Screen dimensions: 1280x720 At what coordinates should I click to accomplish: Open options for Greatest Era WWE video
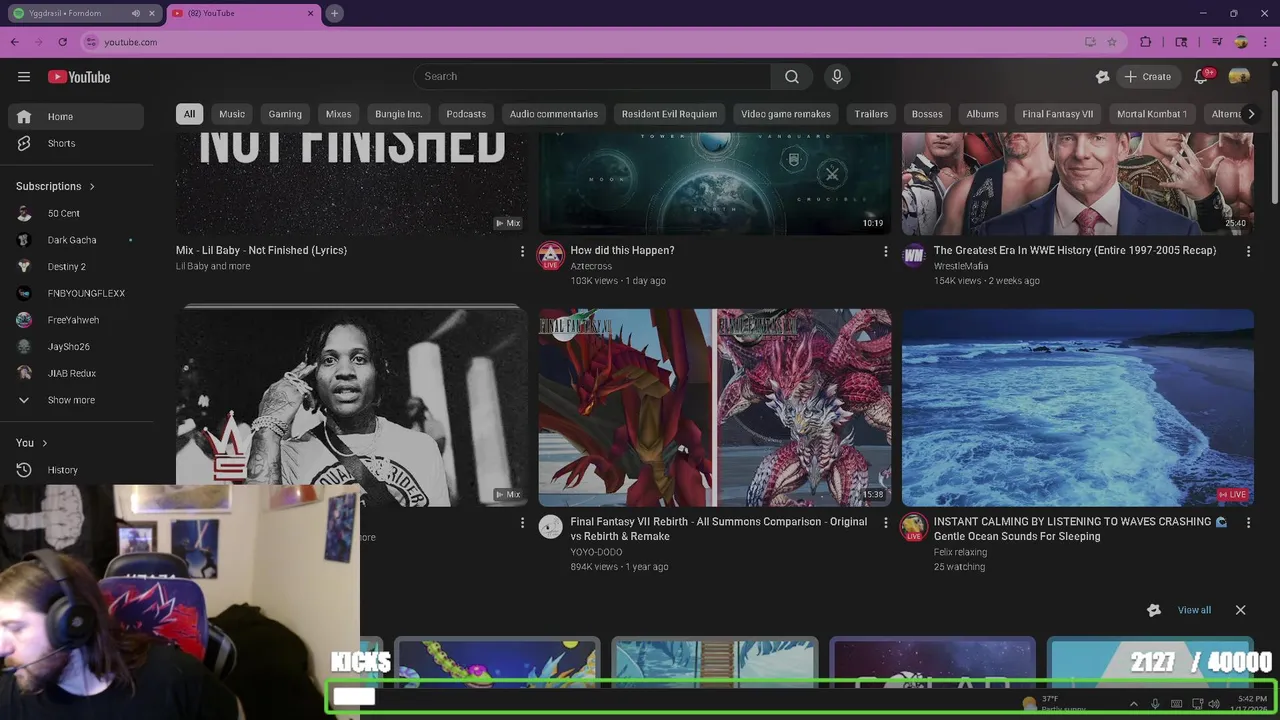[1248, 251]
